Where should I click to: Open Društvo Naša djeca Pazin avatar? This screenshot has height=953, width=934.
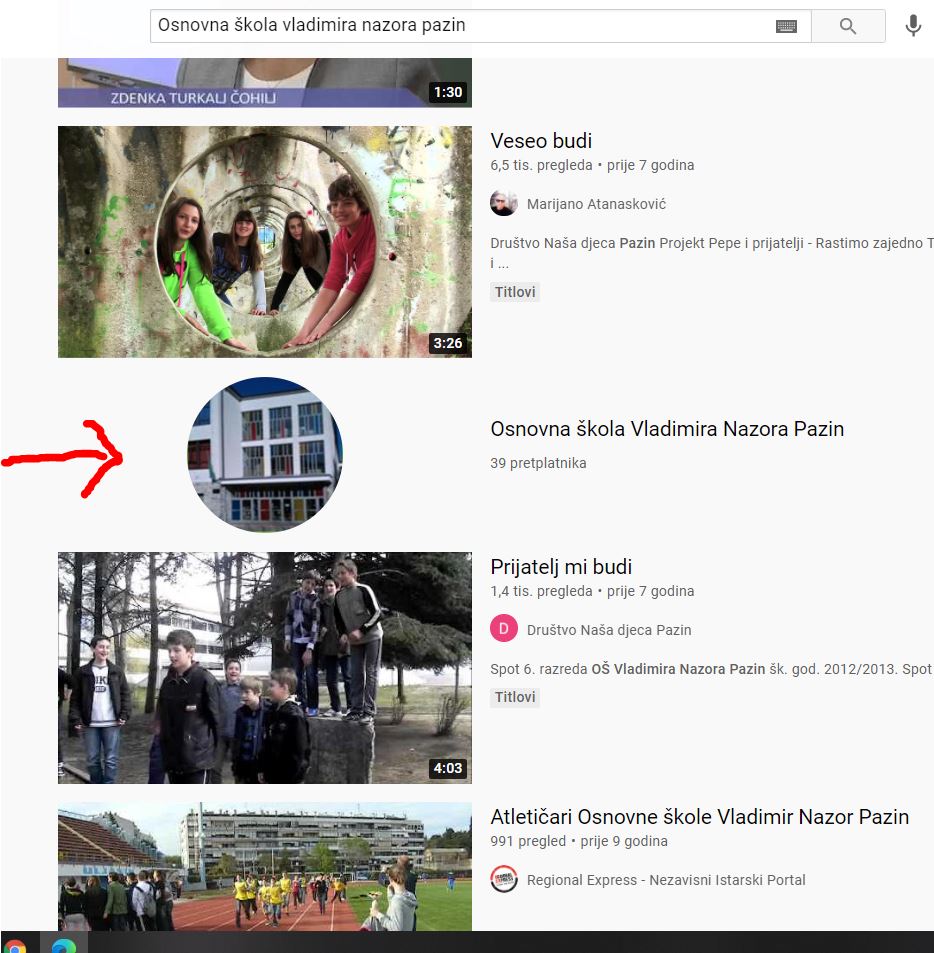point(504,628)
